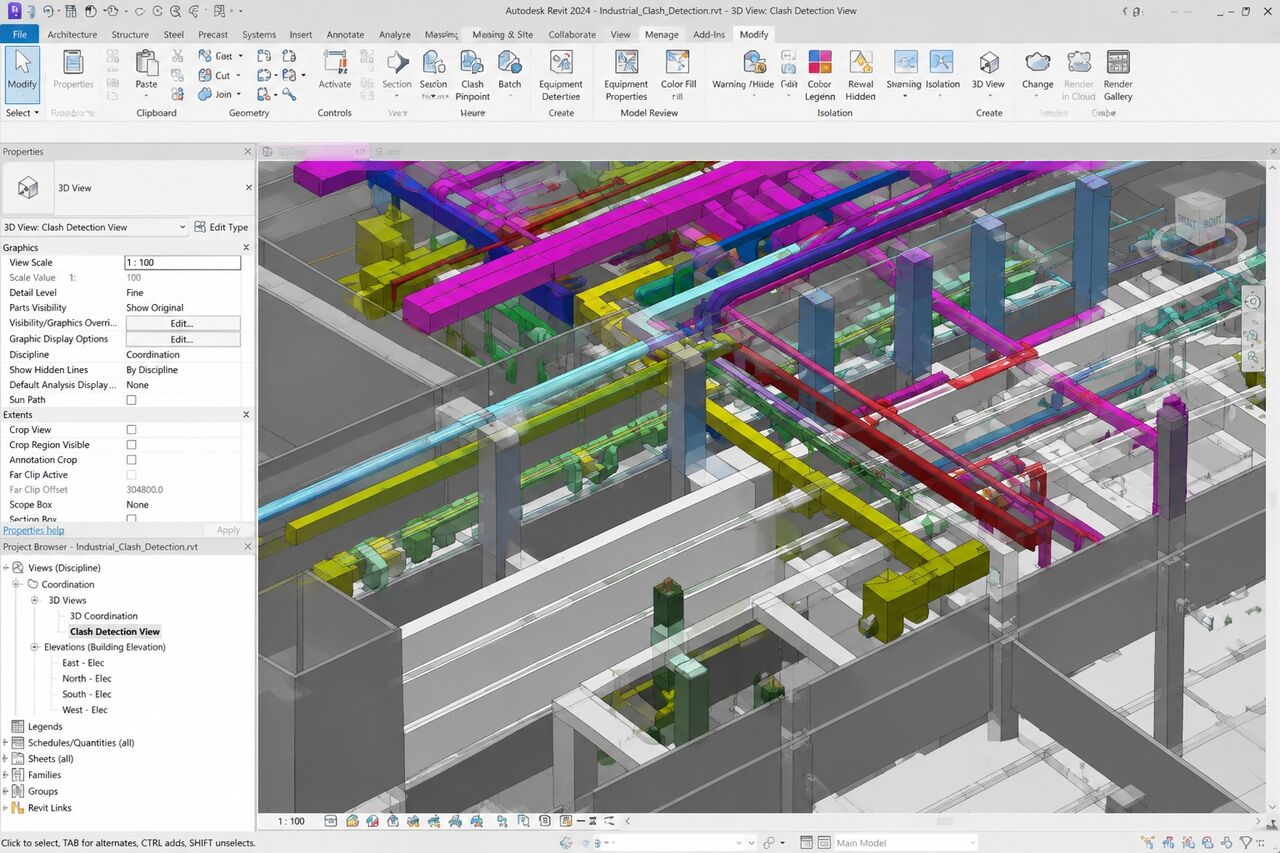Viewport: 1280px width, 853px height.
Task: Click the Edit Type button
Action: point(221,227)
